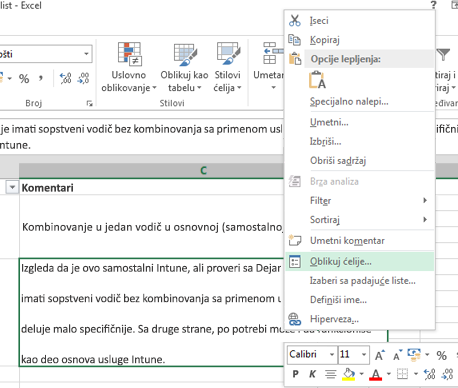The height and width of the screenshot is (388, 458).
Task: Select cell starting with Kombinovanje u jedan vodič
Action: click(151, 227)
